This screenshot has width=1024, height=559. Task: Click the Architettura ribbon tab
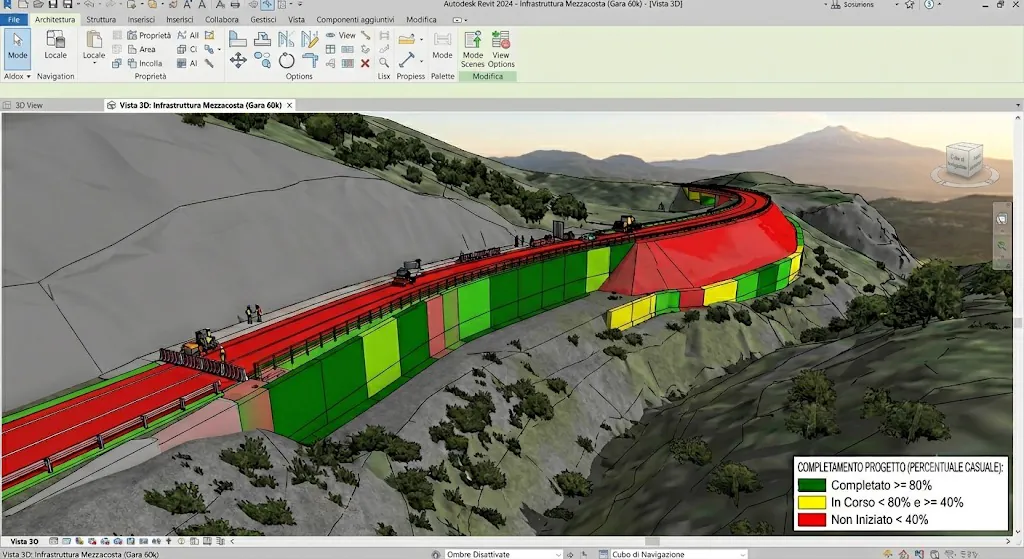(55, 20)
